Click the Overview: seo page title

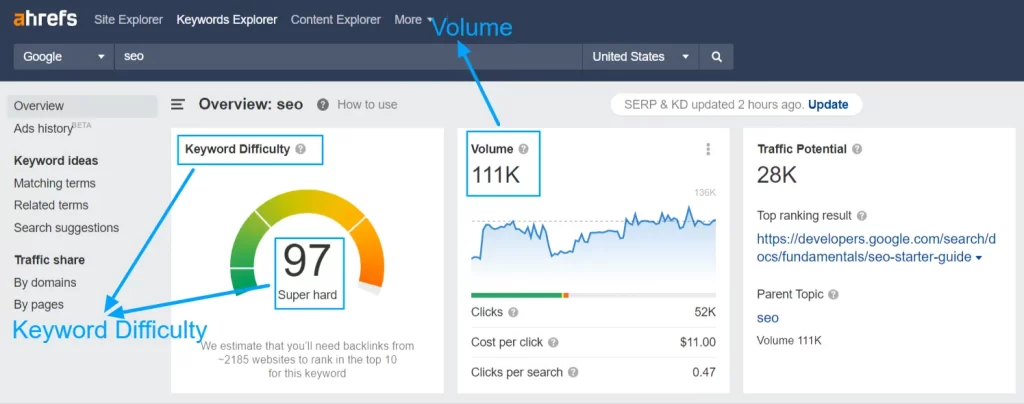pyautogui.click(x=251, y=104)
